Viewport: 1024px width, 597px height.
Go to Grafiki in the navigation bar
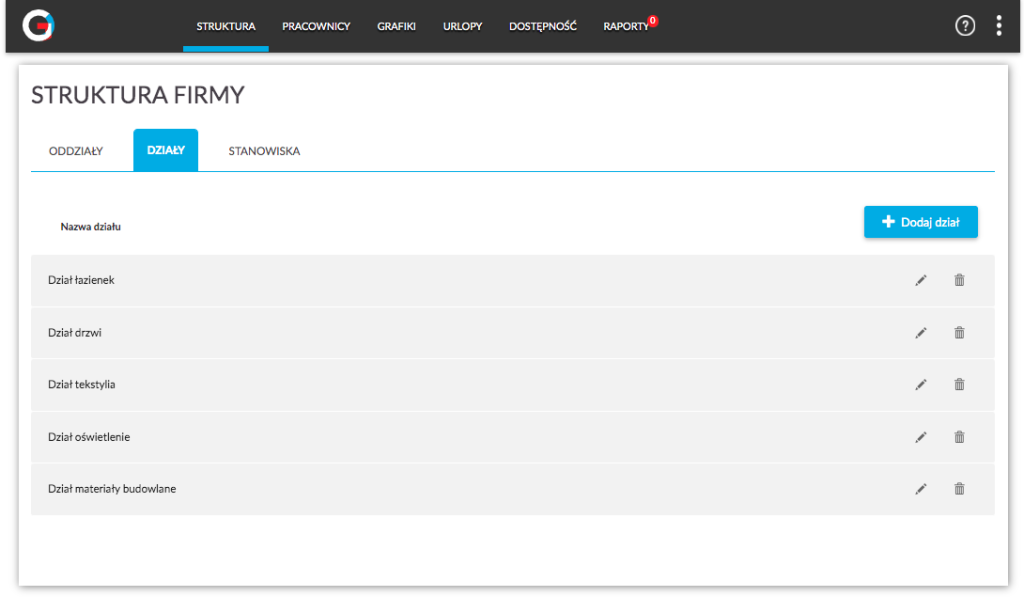pyautogui.click(x=396, y=27)
